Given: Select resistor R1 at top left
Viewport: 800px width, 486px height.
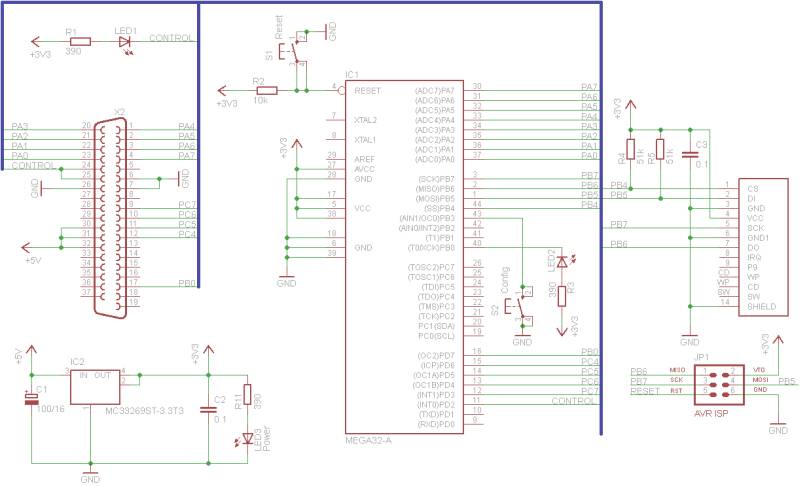Looking at the screenshot, I should pyautogui.click(x=78, y=42).
